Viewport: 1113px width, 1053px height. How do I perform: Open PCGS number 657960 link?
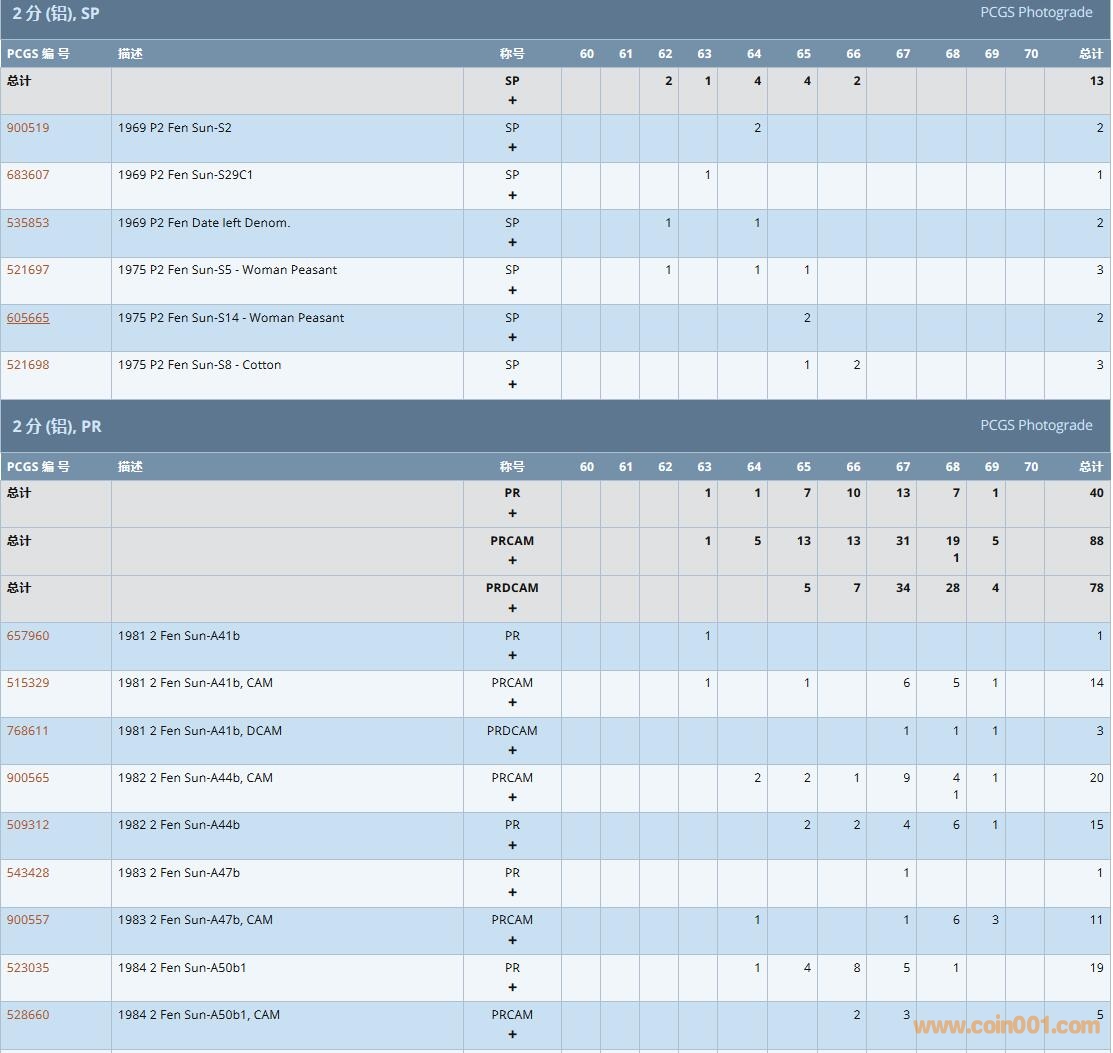tap(28, 636)
